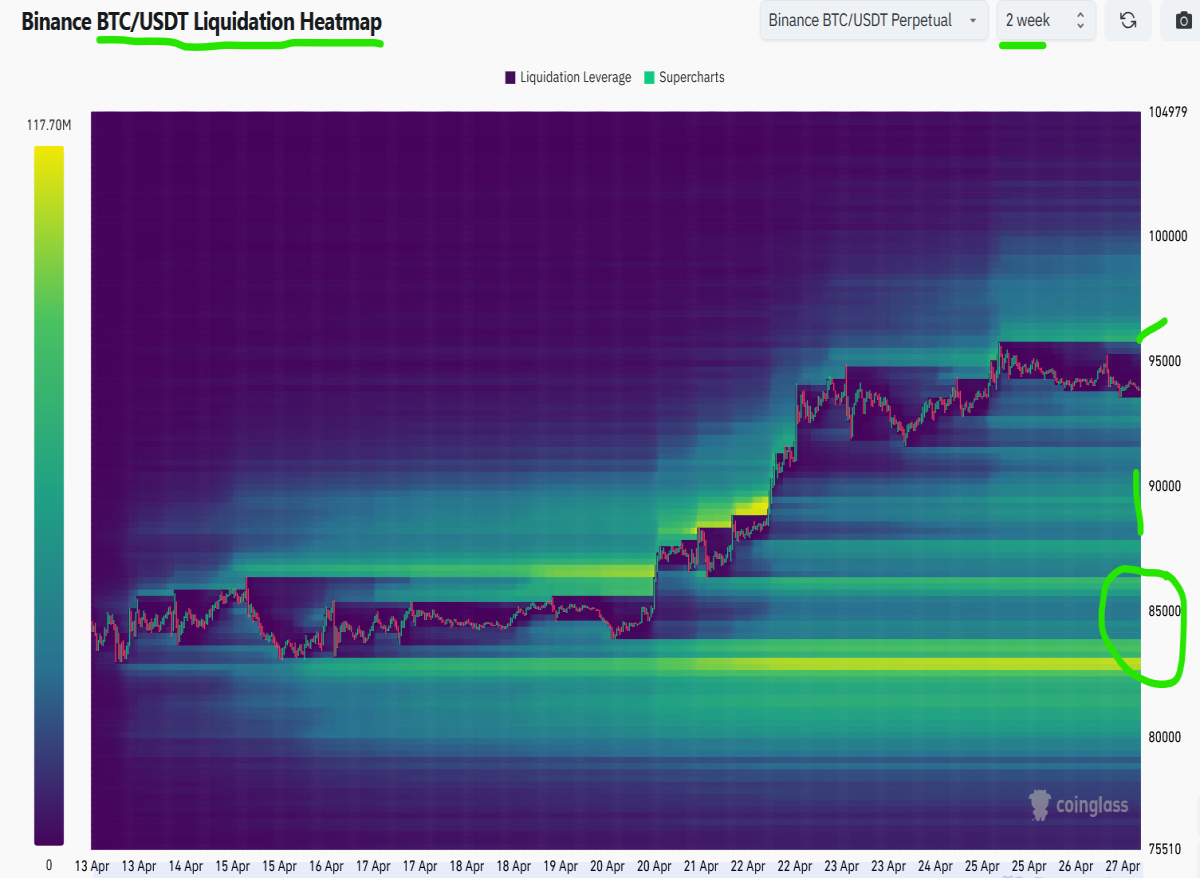Click the refresh chart icon
The width and height of the screenshot is (1200, 878).
click(x=1128, y=20)
